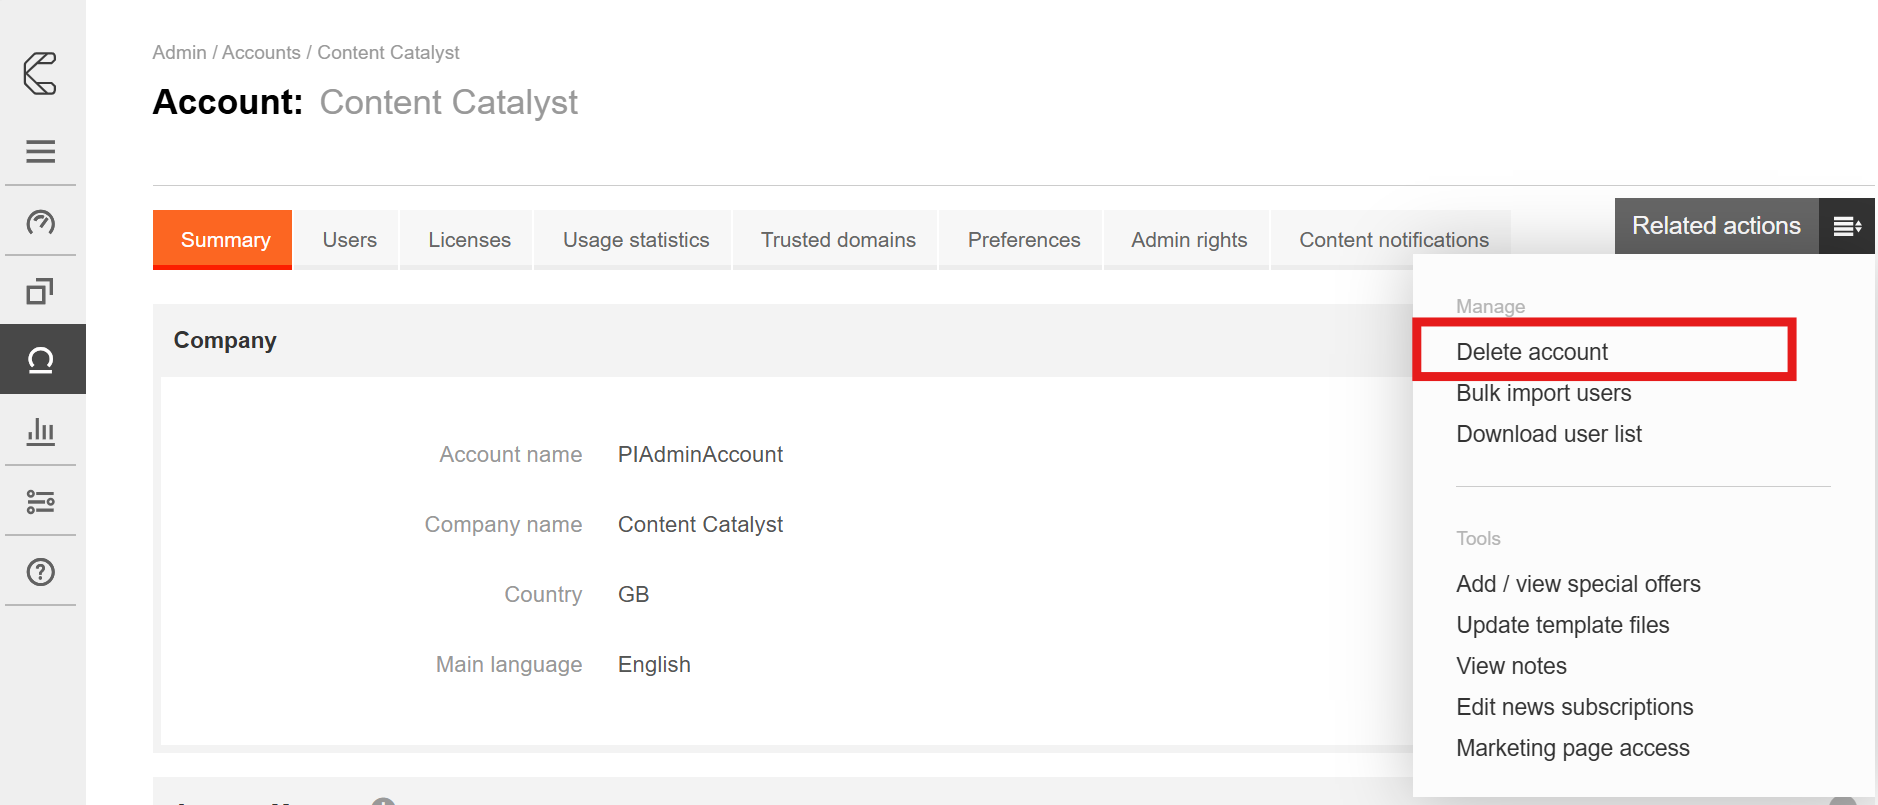Click Accounts in the breadcrumb
The image size is (1878, 805).
261,52
